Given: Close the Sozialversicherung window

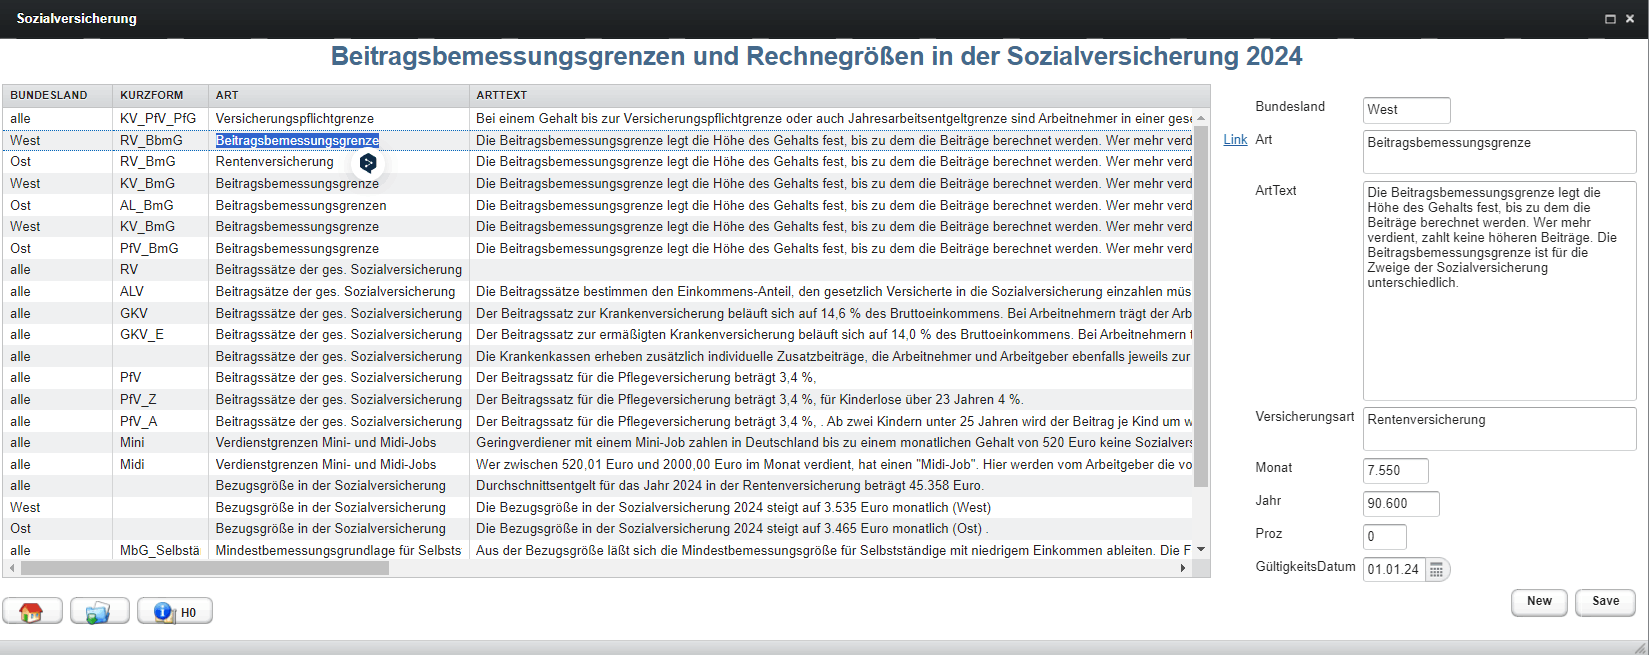Looking at the screenshot, I should click(x=1630, y=19).
